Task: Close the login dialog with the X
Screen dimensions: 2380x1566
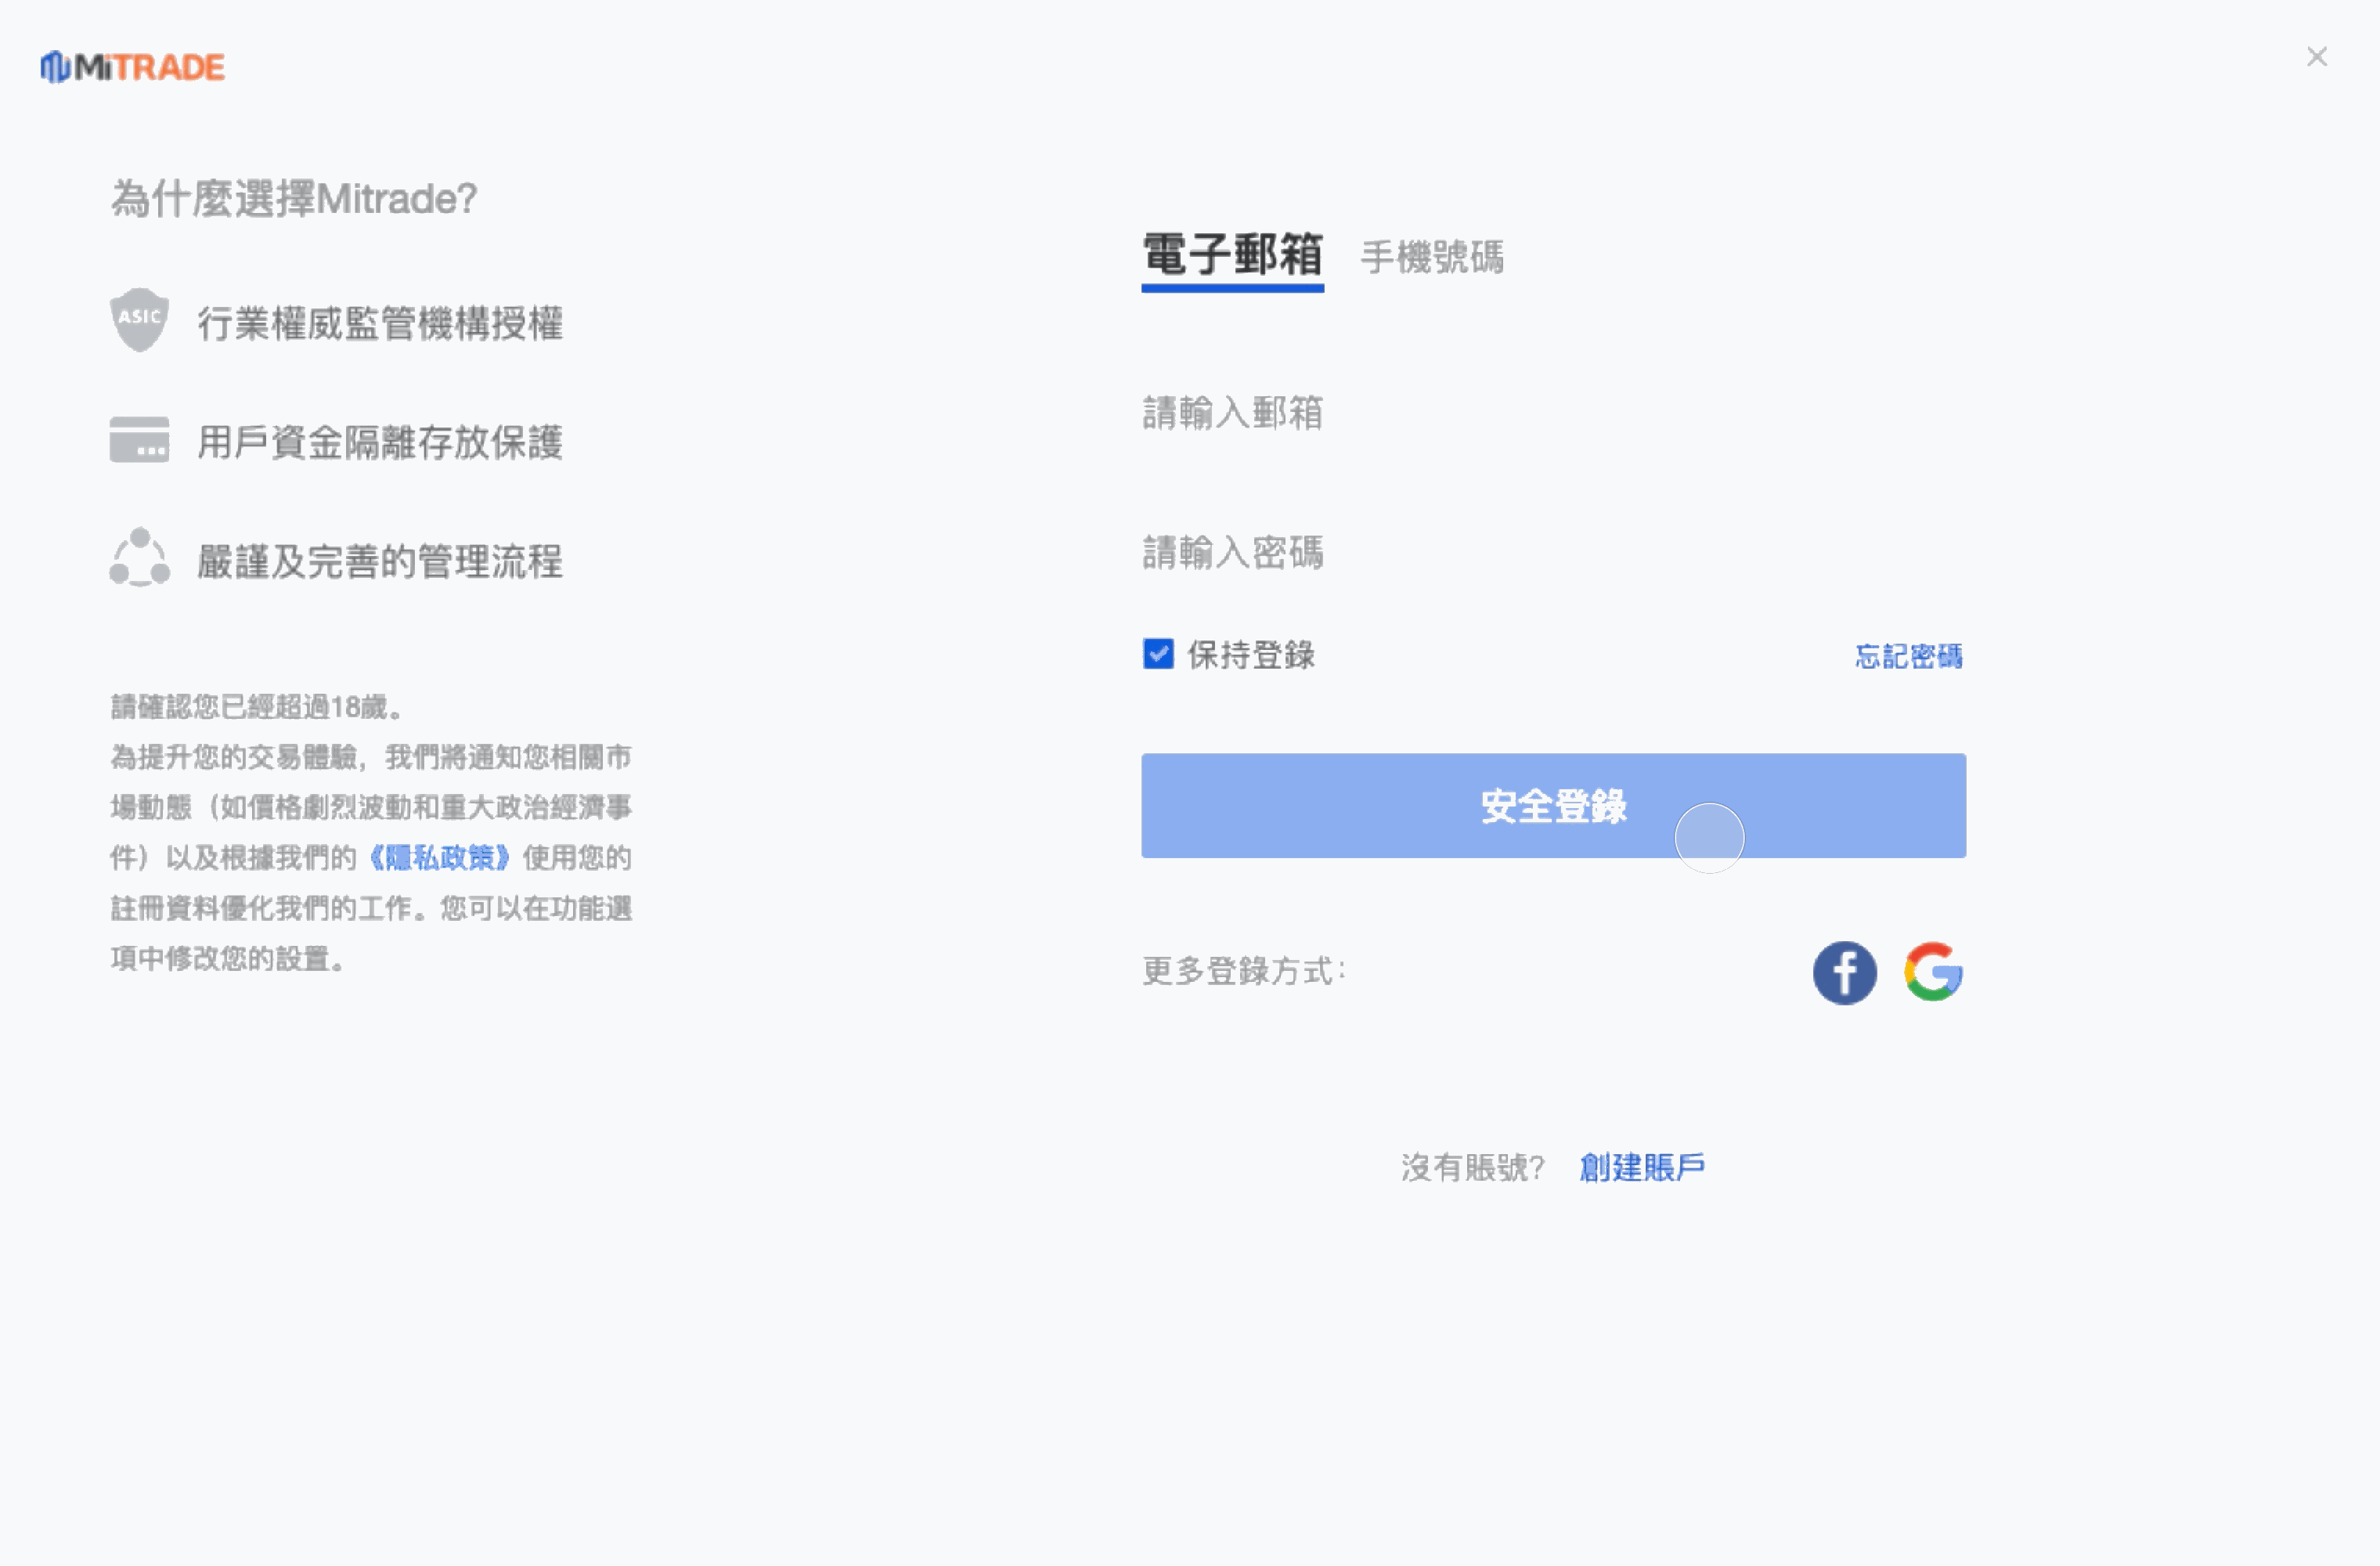Action: pyautogui.click(x=2316, y=57)
